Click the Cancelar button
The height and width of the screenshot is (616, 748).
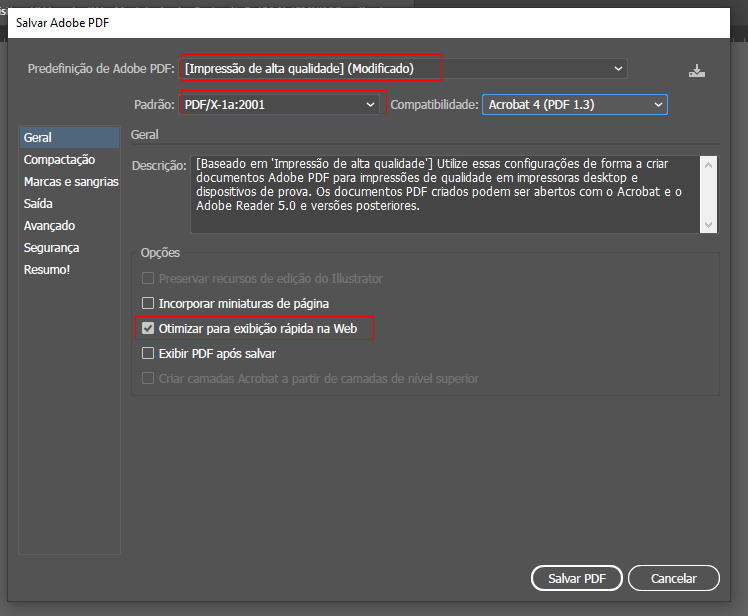(x=674, y=578)
